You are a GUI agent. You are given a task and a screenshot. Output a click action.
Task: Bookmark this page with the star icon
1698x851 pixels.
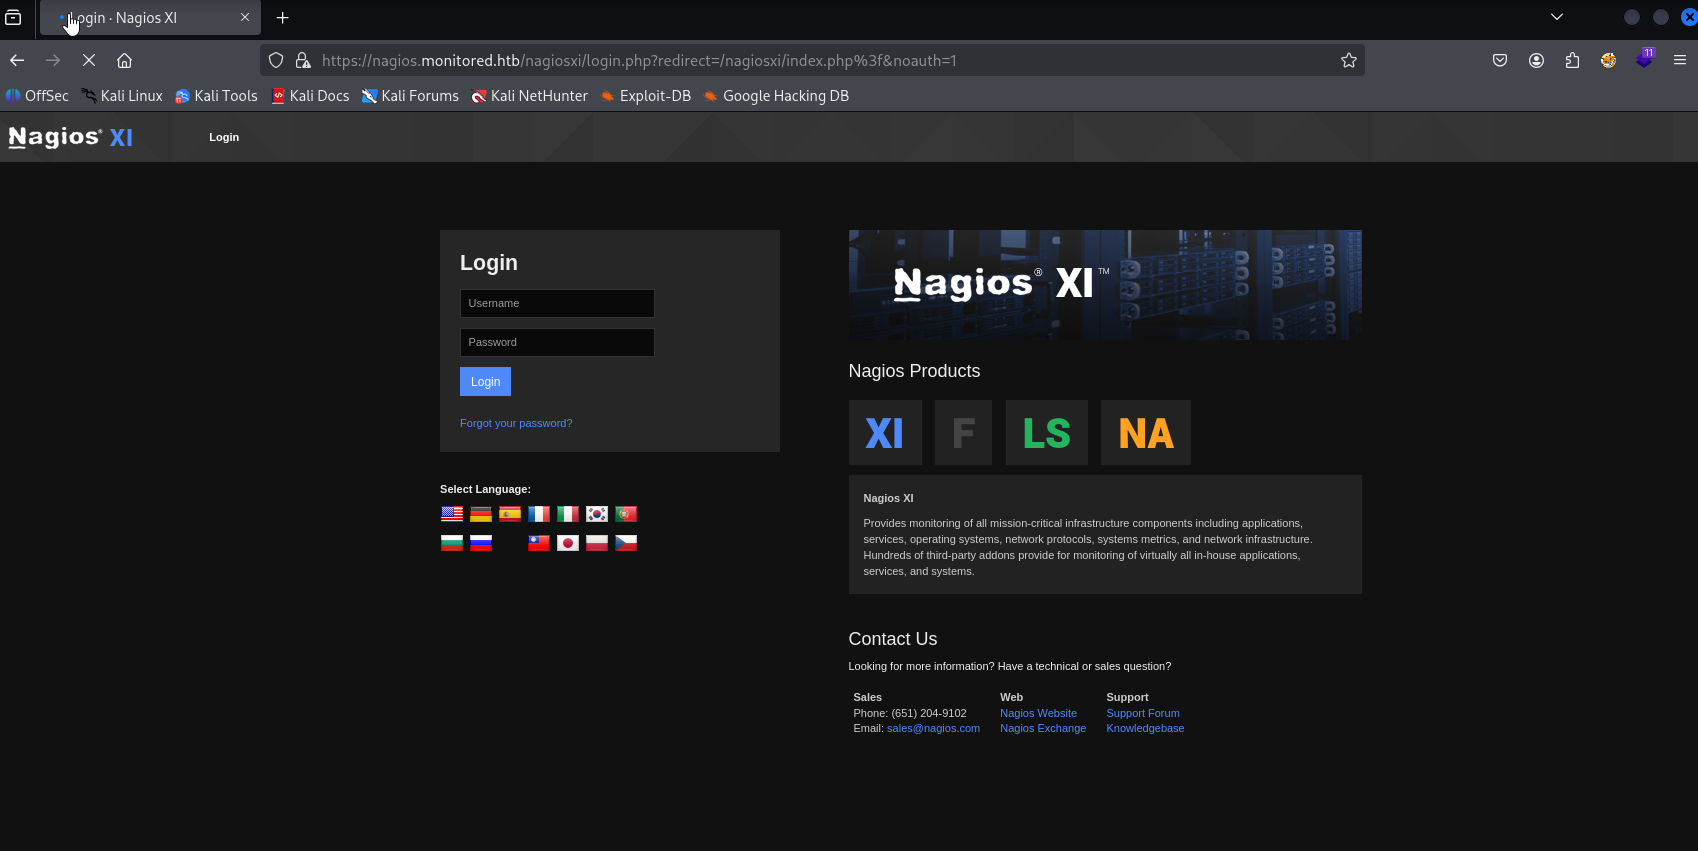pos(1349,60)
